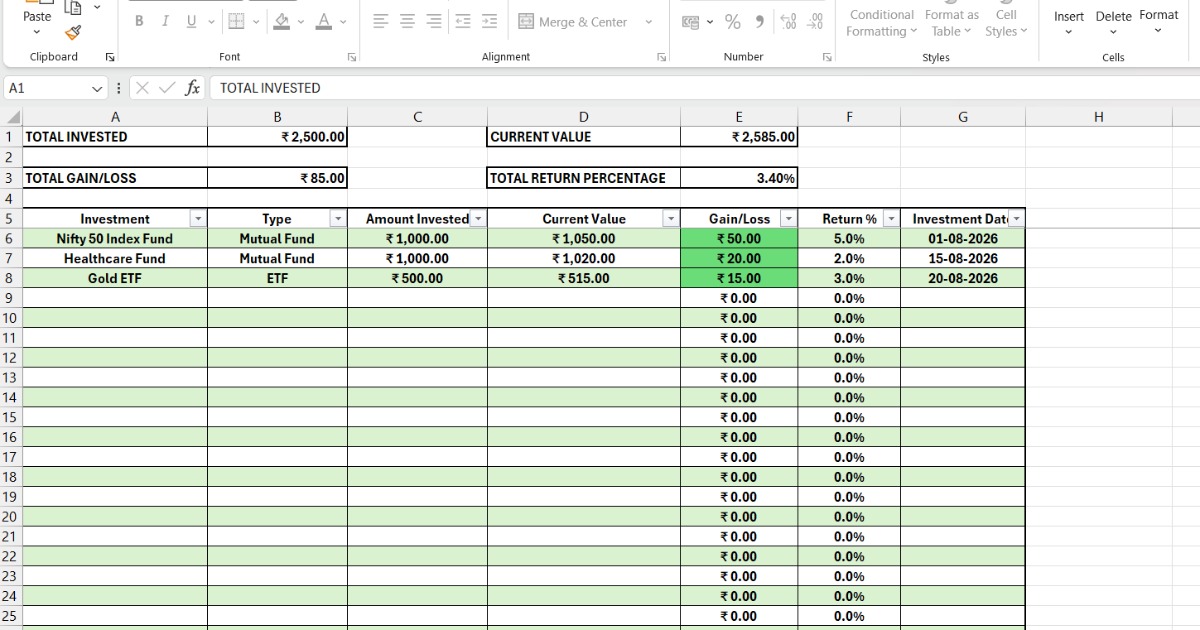Apply Percent Style format
The image size is (1200, 630).
point(733,22)
